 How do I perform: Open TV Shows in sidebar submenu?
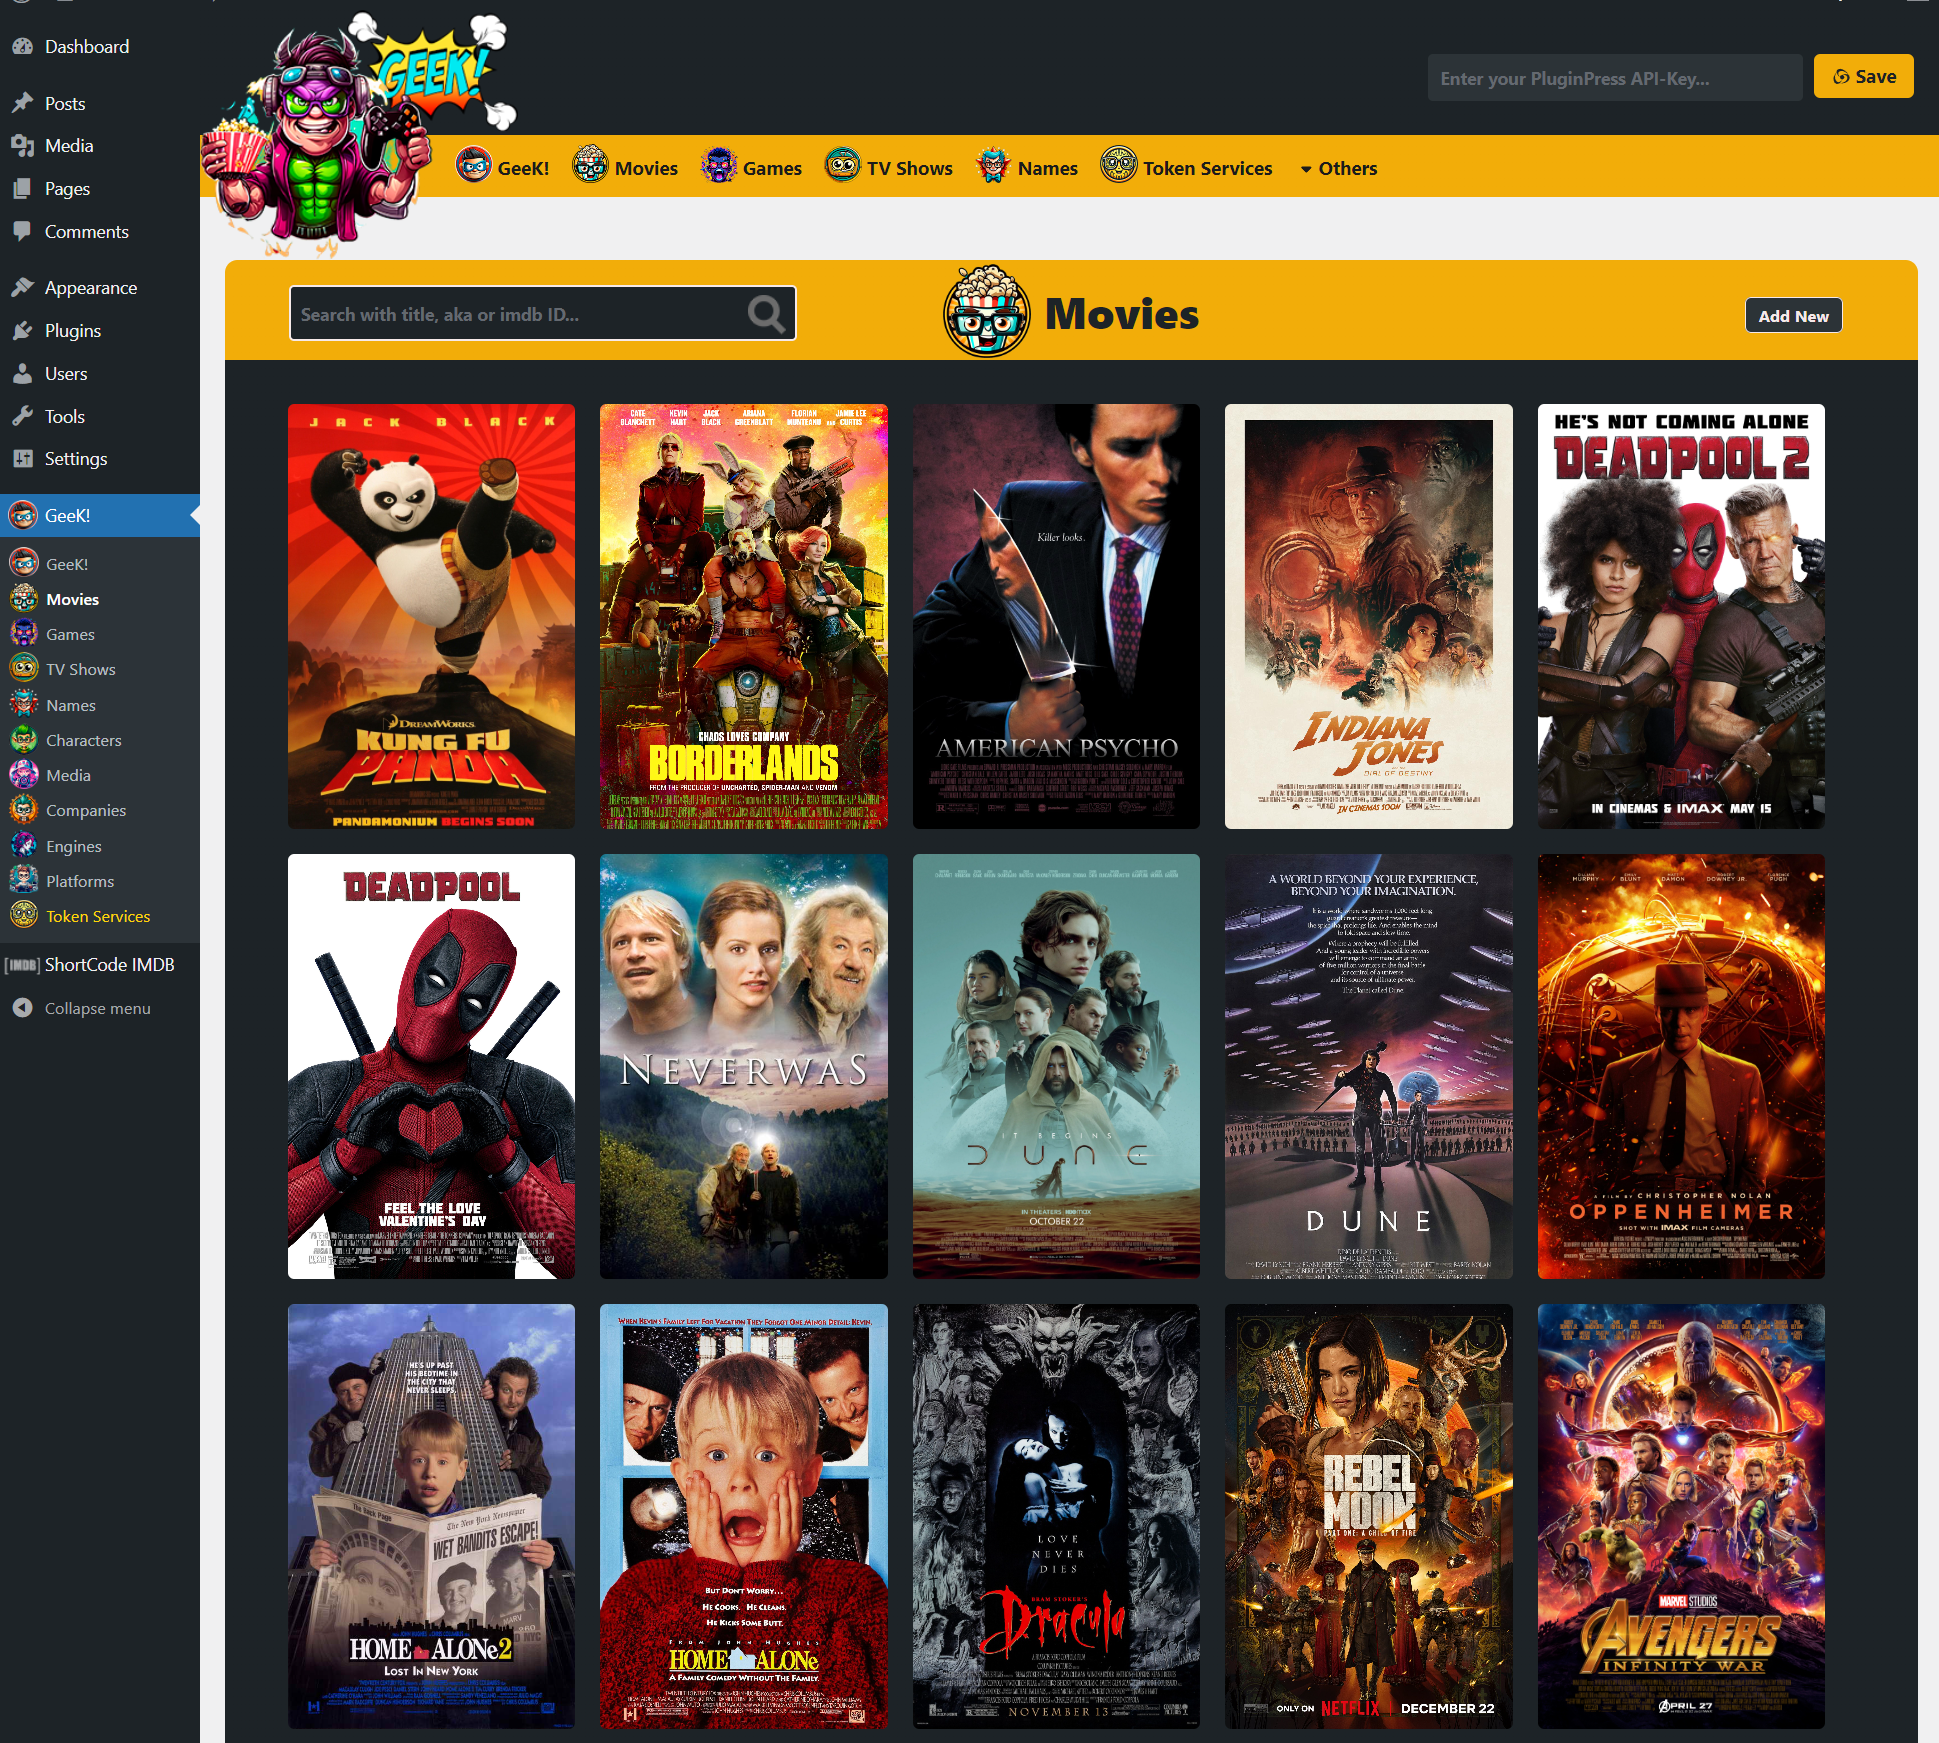[x=81, y=669]
